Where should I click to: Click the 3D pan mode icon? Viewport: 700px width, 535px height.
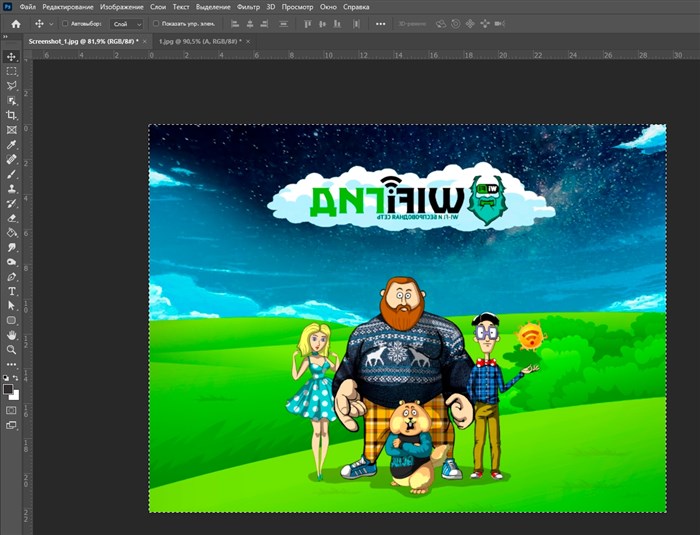(x=470, y=24)
